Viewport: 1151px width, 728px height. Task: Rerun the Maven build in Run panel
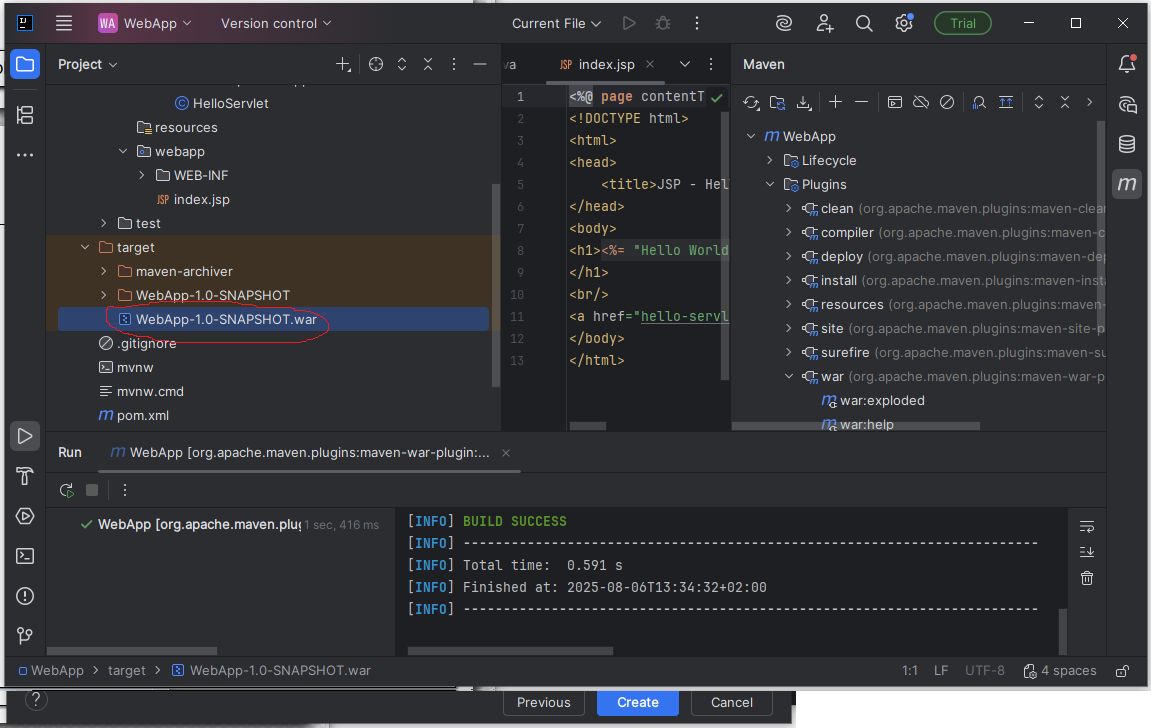(x=66, y=490)
